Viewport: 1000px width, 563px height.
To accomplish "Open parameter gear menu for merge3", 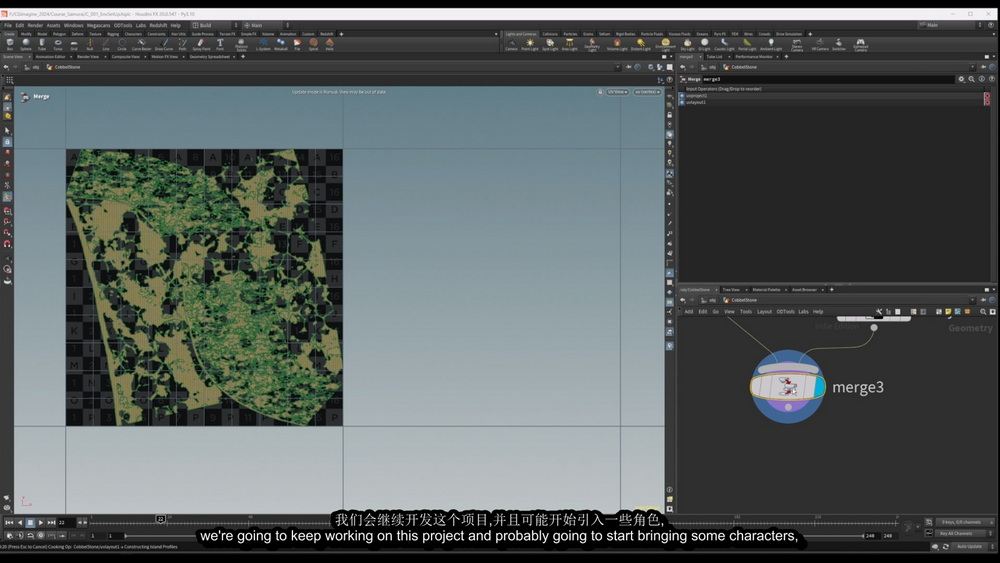I will point(961,79).
